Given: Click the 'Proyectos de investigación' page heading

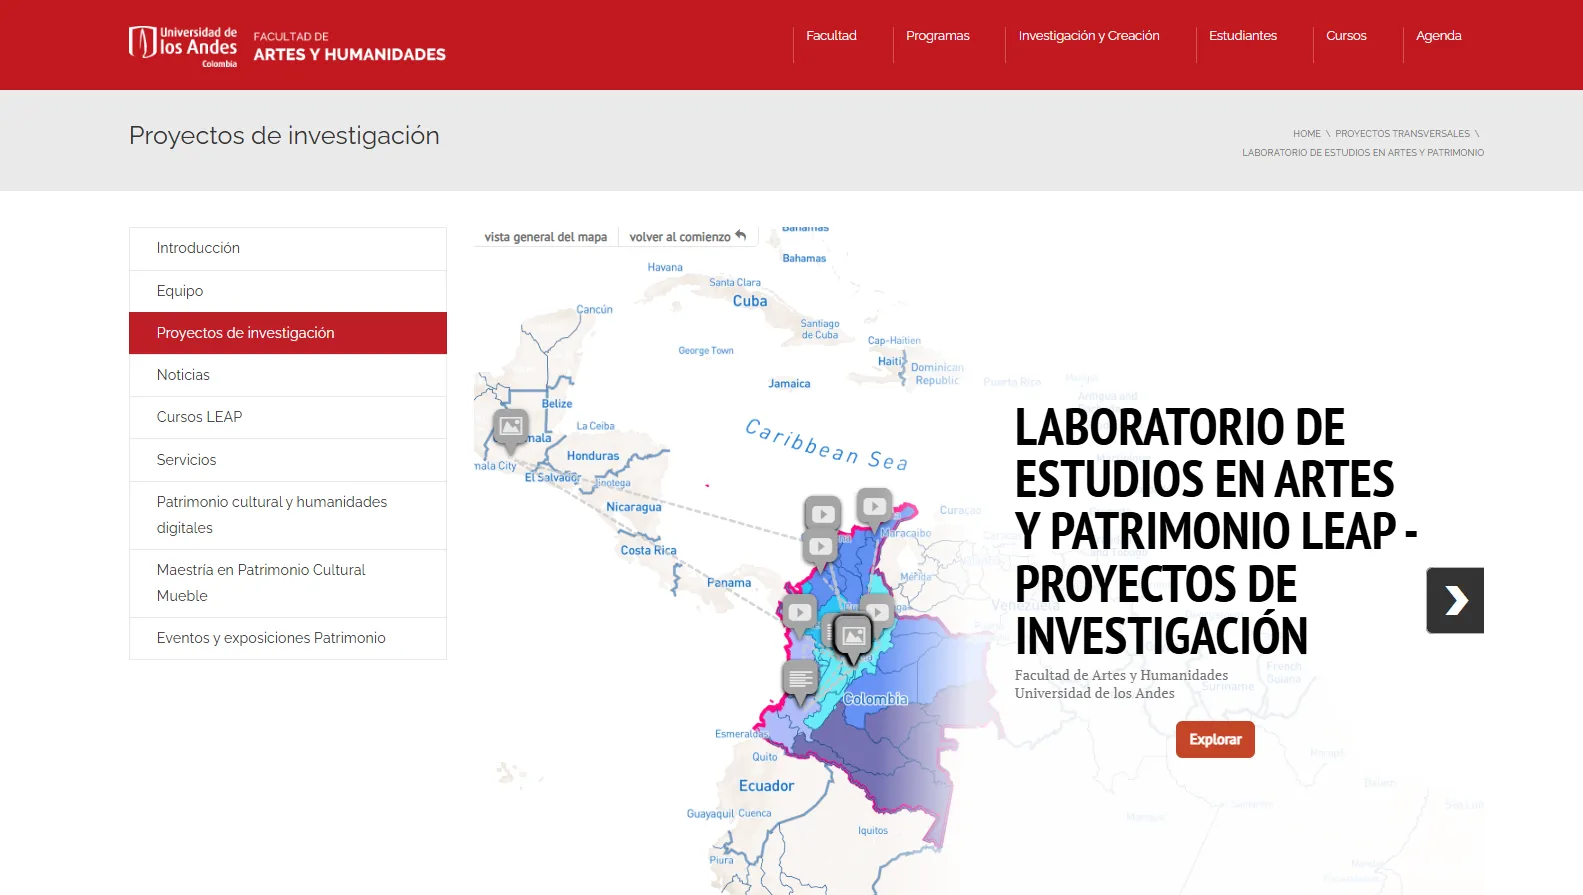Looking at the screenshot, I should coord(284,136).
